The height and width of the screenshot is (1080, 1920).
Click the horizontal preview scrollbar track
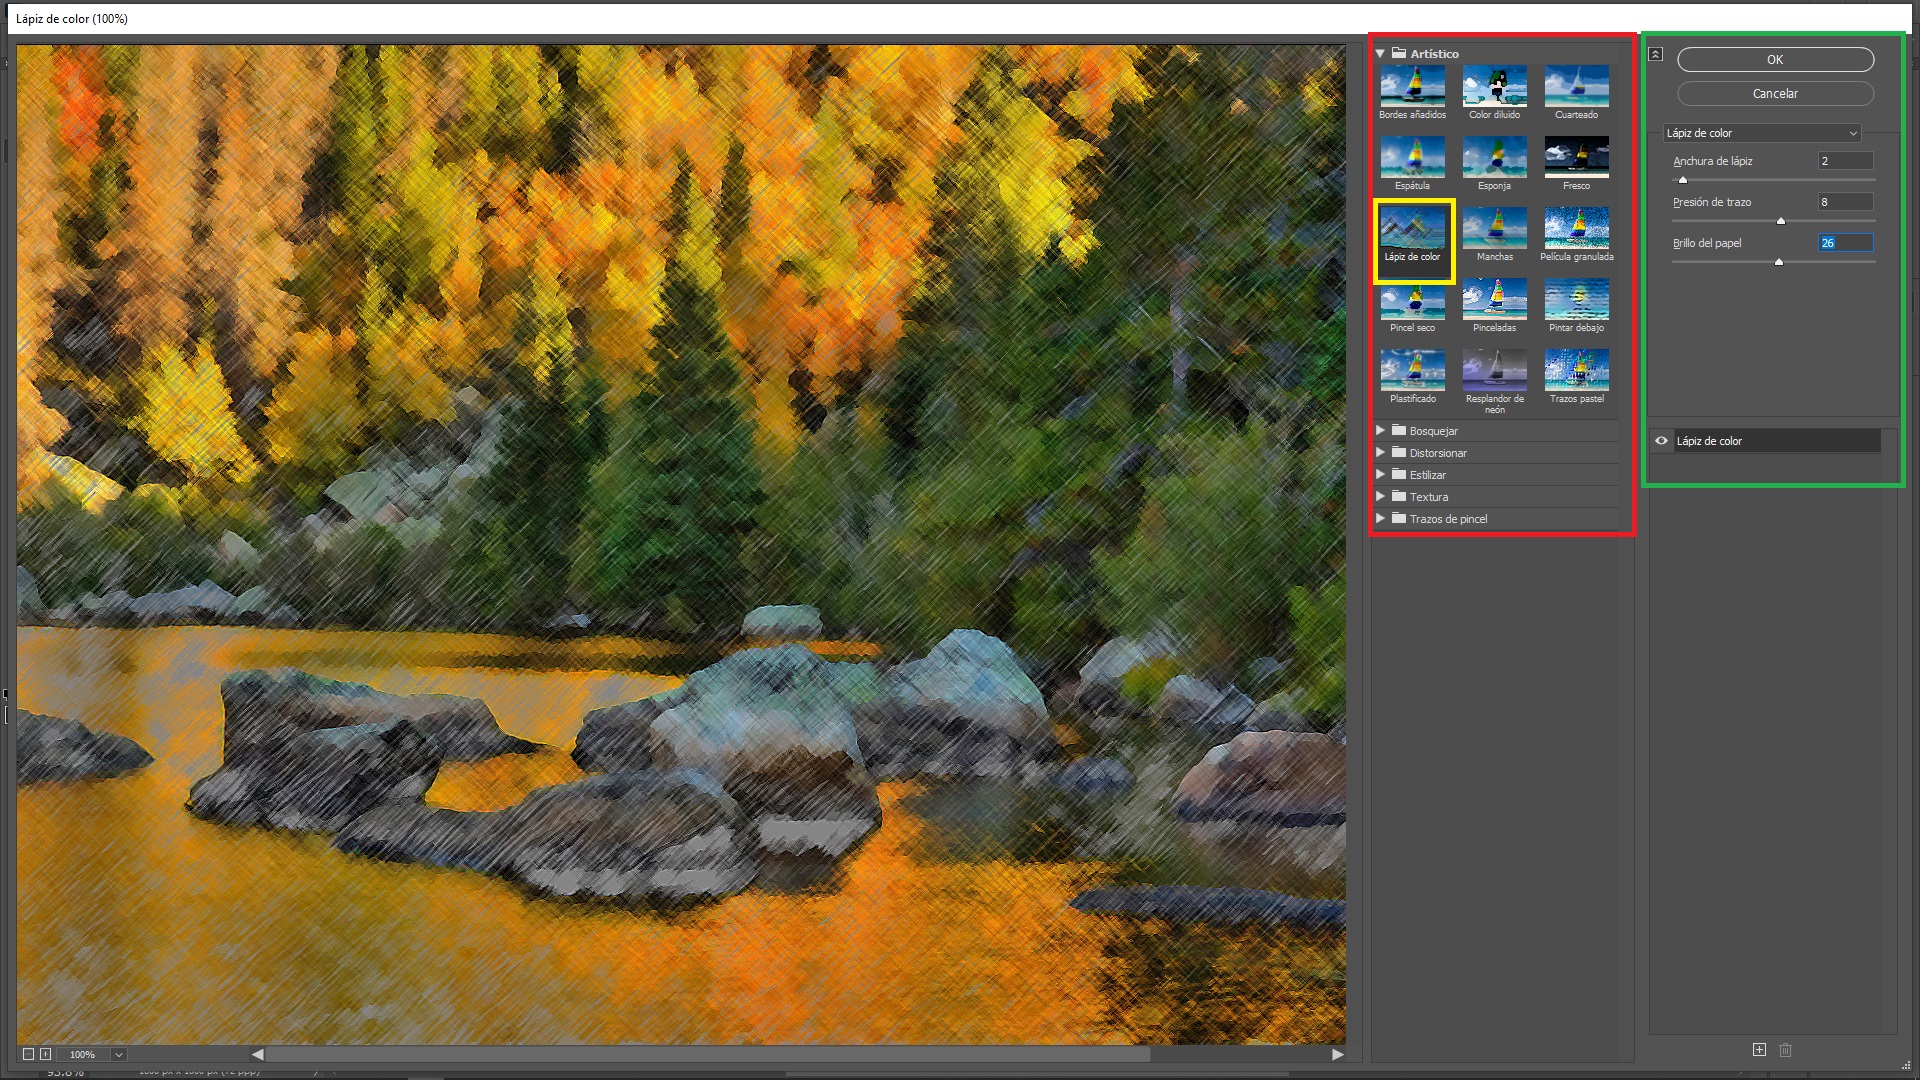click(797, 1054)
